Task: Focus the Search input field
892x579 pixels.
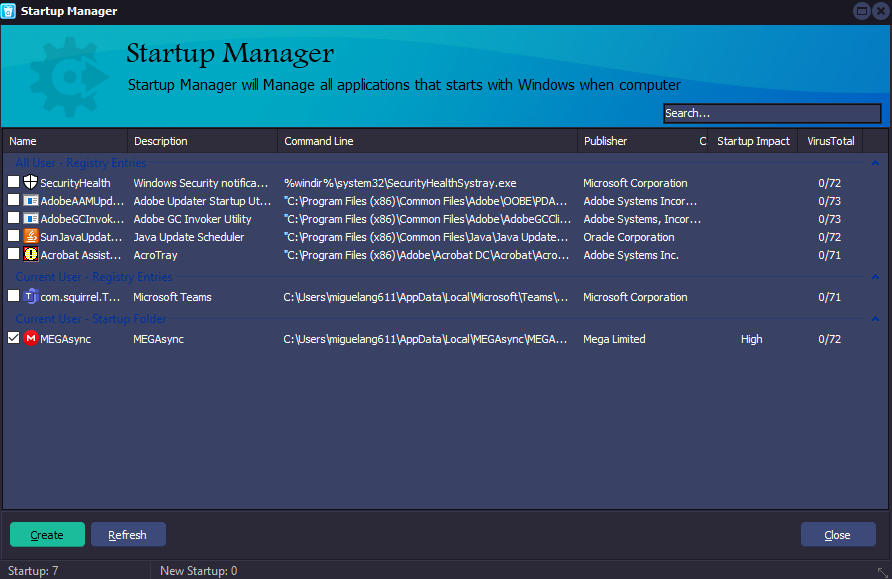Action: point(771,114)
